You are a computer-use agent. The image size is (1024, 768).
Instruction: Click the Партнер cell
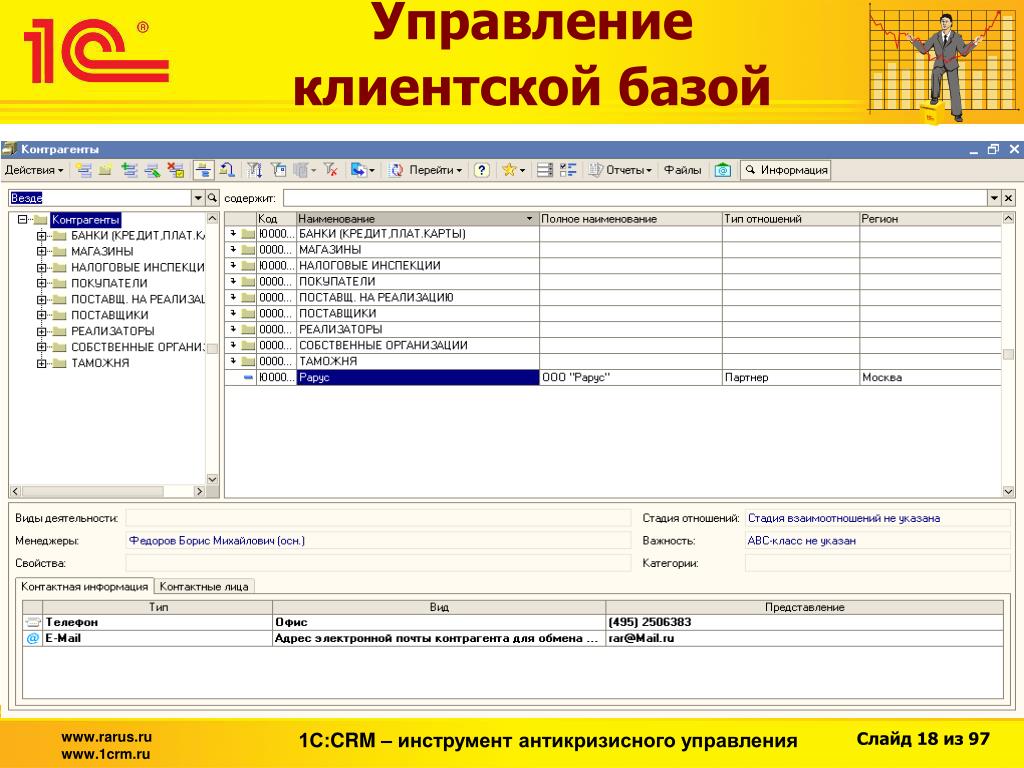[790, 377]
